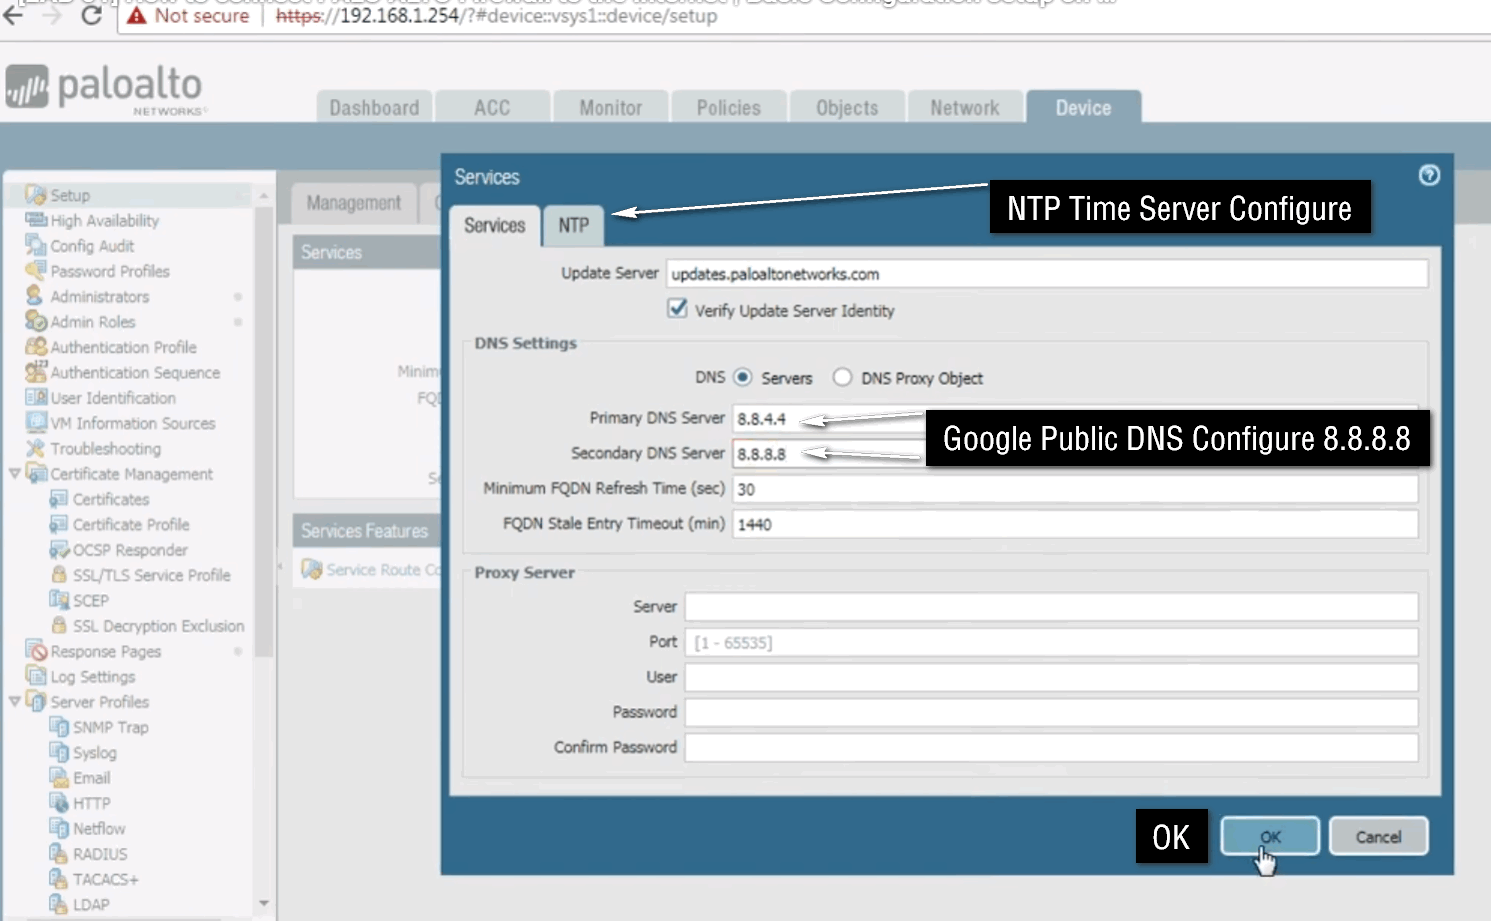The image size is (1491, 921).
Task: Click the Proxy User field
Action: [x=1051, y=677]
